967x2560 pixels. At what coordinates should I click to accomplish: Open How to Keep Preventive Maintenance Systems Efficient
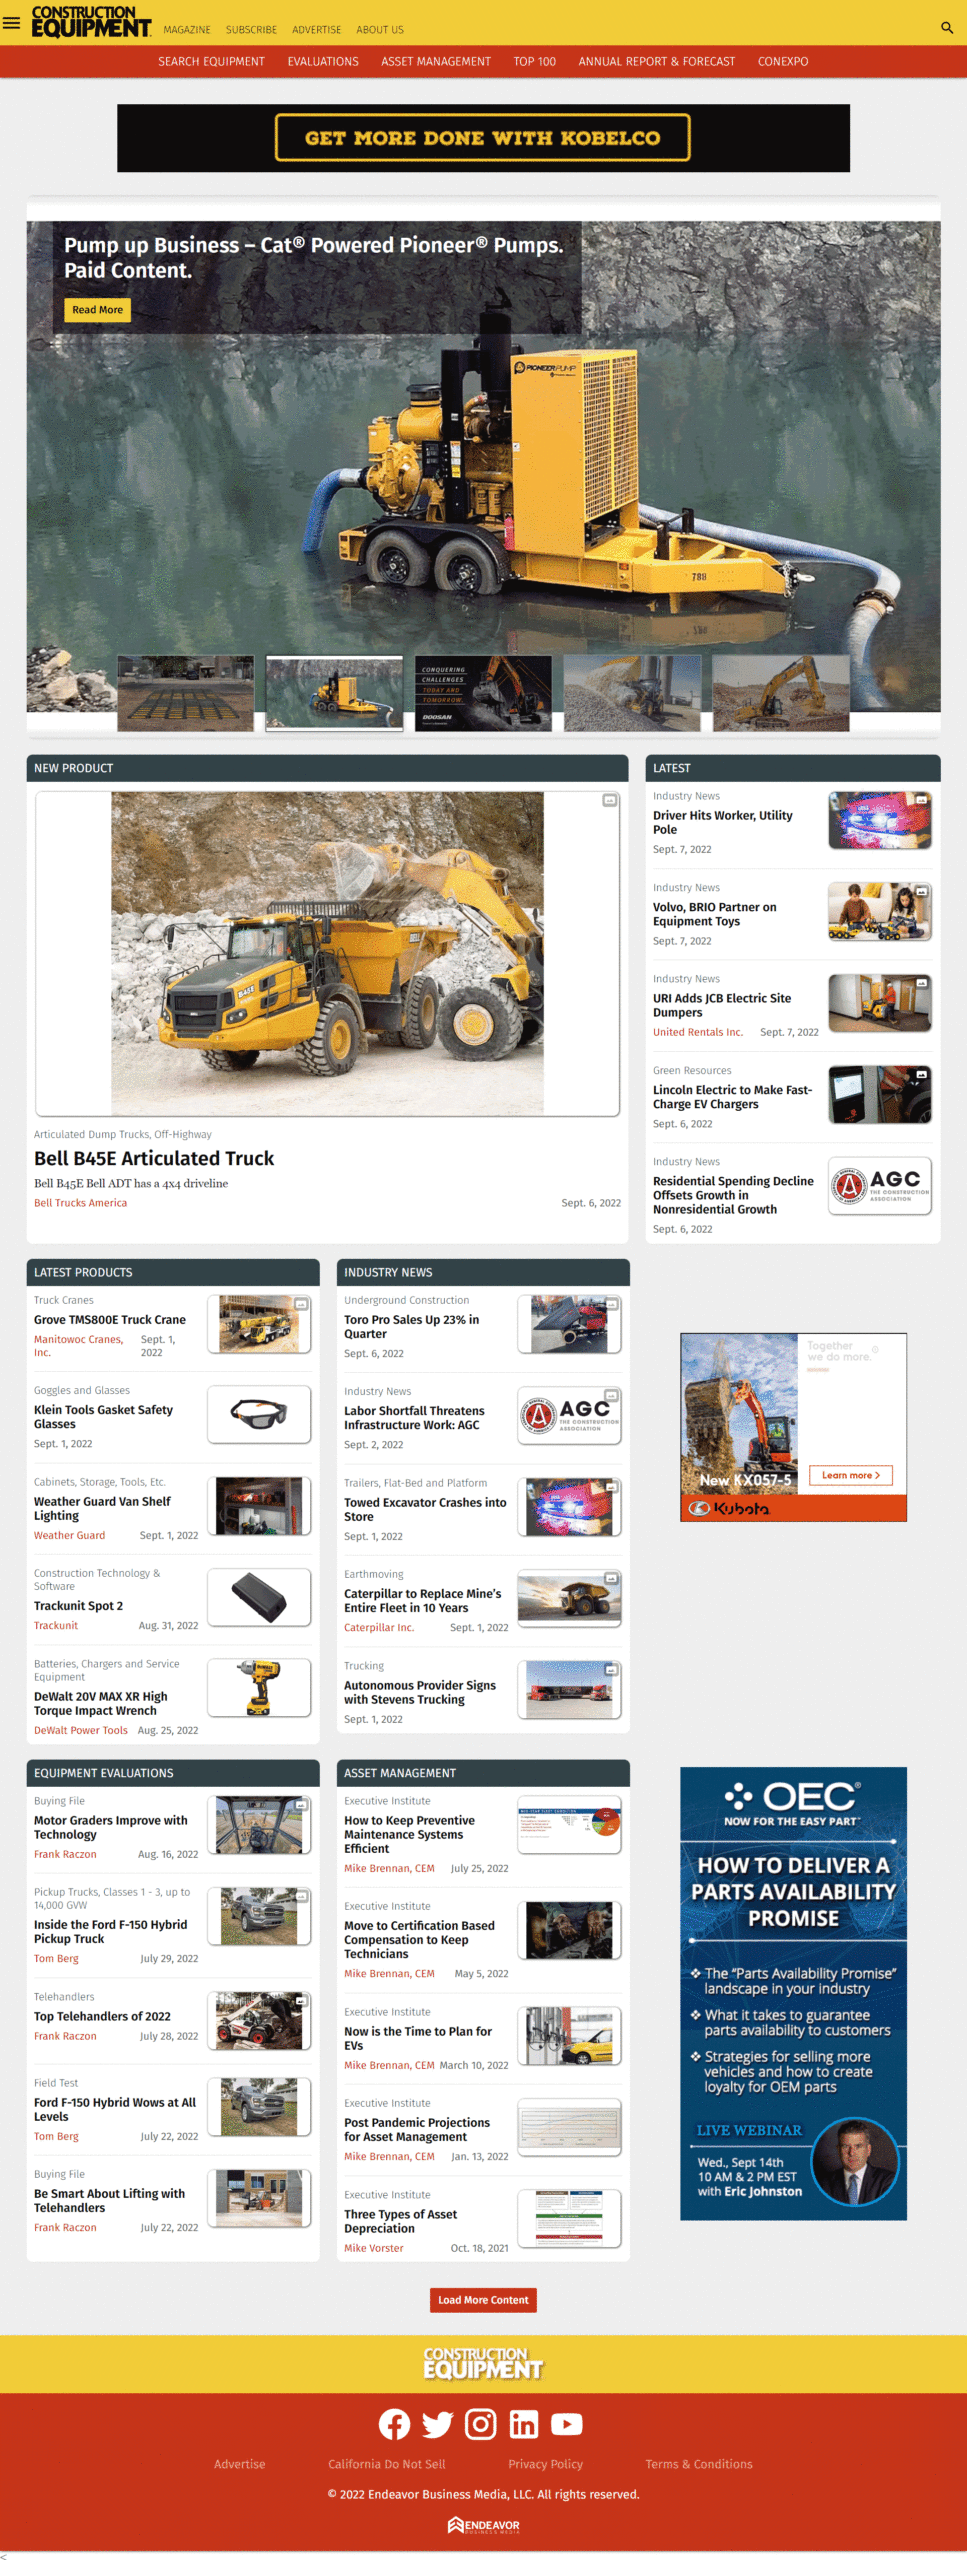click(409, 1834)
